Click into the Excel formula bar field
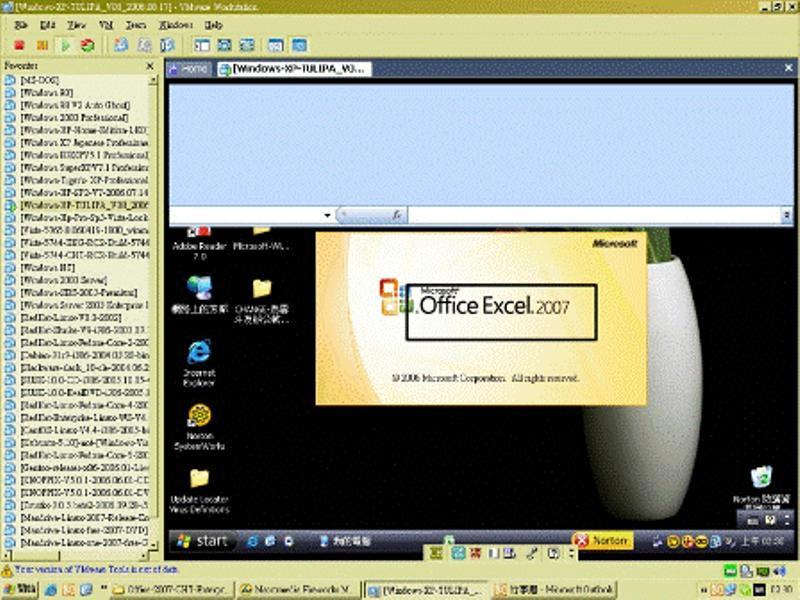Screen dimensions: 800x600 [x=595, y=215]
